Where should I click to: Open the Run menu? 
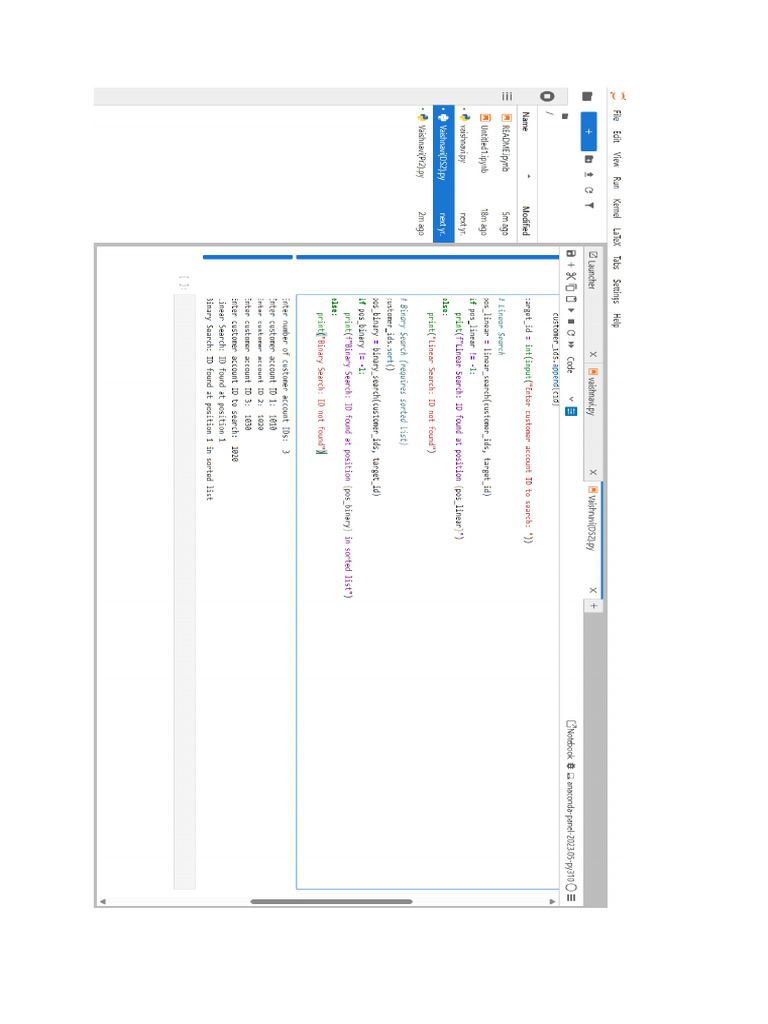(x=616, y=182)
